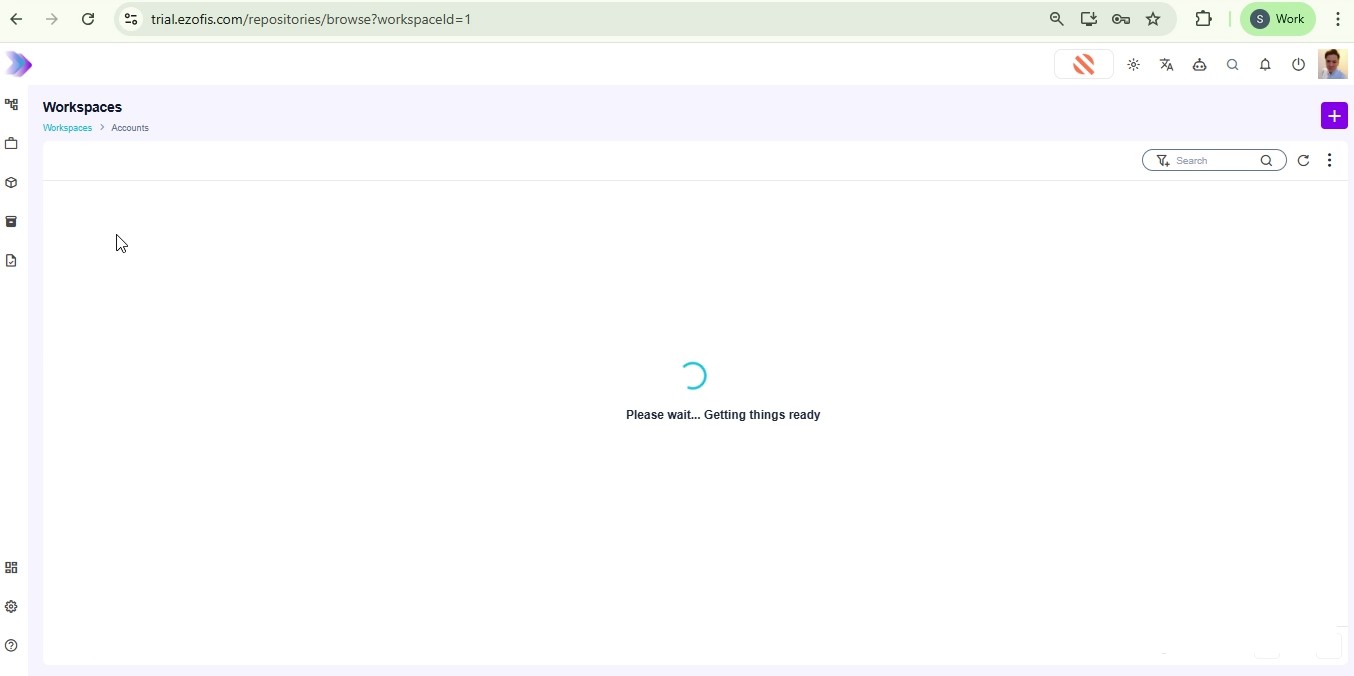Open the dashboard grid icon in sidebar

[12, 568]
